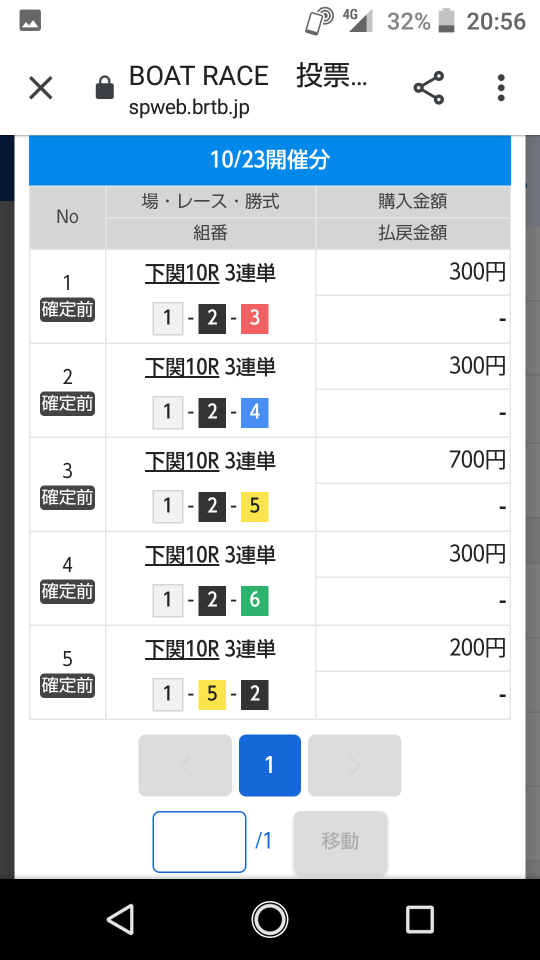The width and height of the screenshot is (540, 960).
Task: Open 下関10R link in row 3
Action: (x=182, y=461)
